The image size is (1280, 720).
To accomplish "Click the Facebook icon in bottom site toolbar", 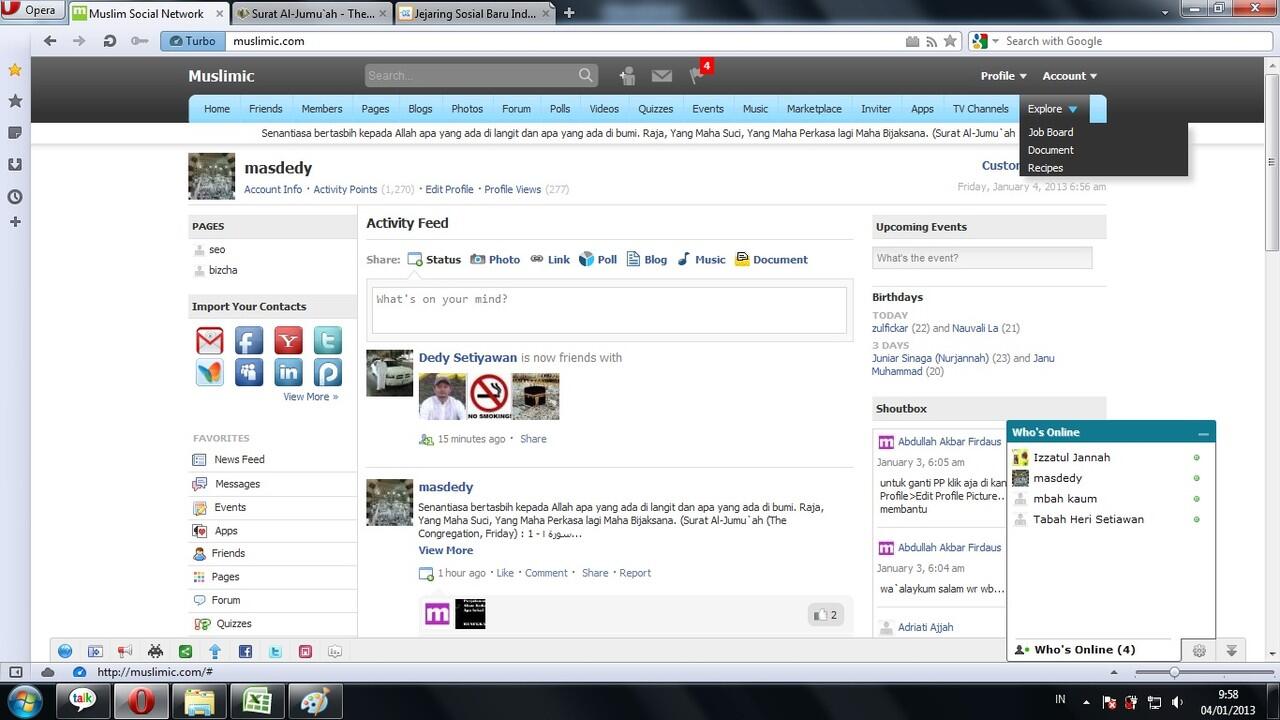I will click(x=245, y=651).
